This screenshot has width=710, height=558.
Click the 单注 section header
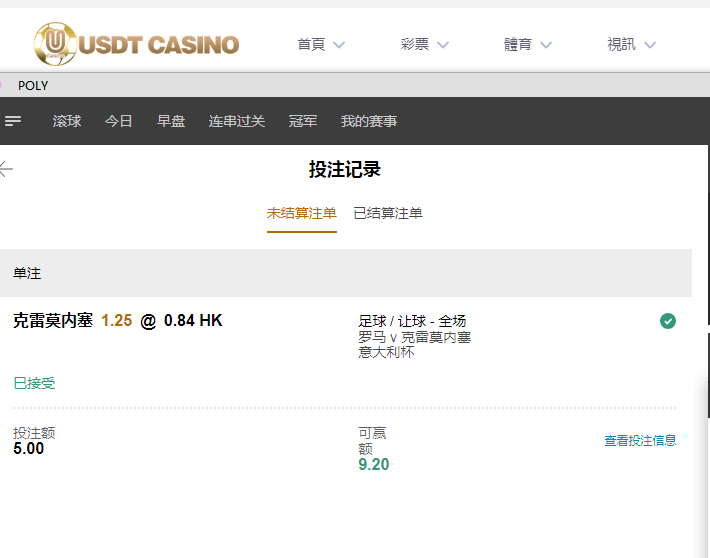pyautogui.click(x=346, y=273)
